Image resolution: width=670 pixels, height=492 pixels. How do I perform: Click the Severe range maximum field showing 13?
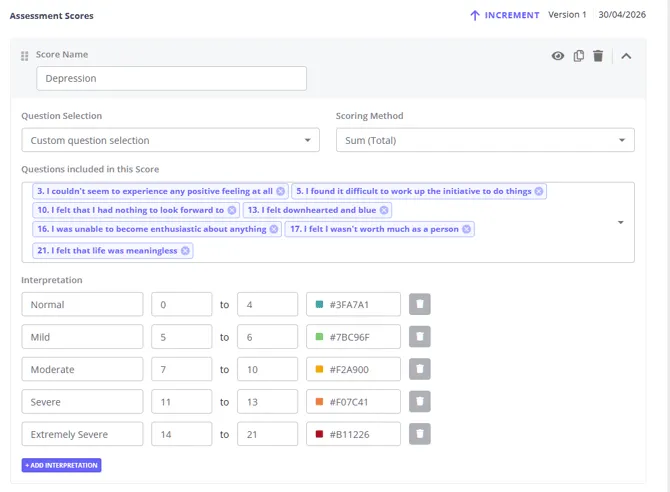[267, 402]
